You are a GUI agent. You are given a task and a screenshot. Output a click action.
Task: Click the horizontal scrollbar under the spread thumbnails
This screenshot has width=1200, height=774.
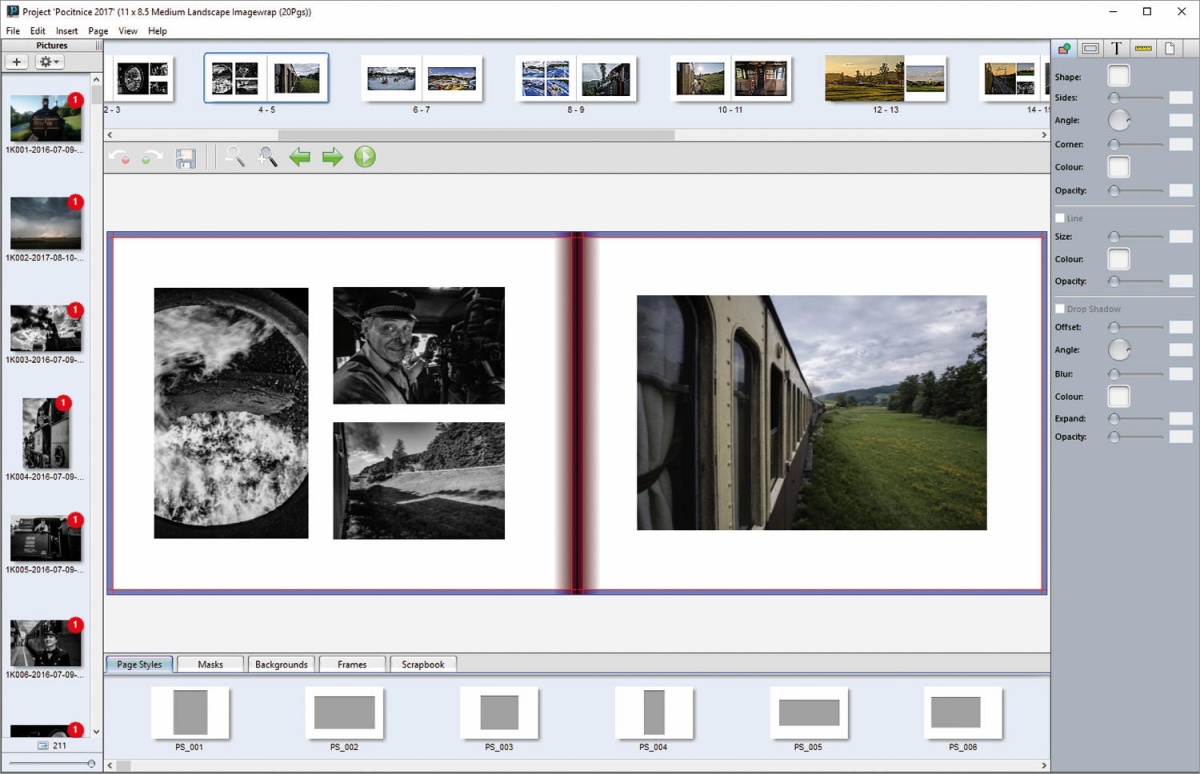click(476, 134)
